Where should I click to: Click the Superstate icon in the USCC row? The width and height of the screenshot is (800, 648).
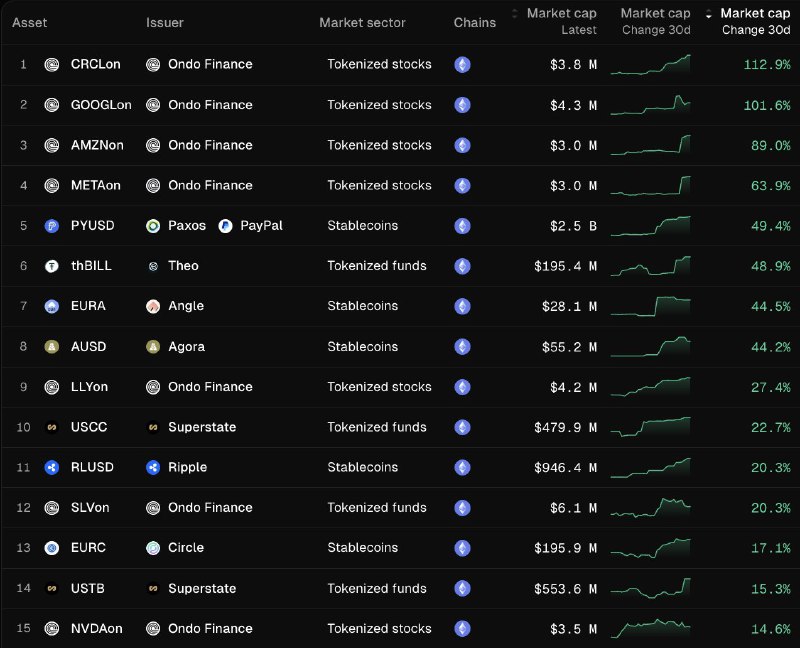[x=152, y=427]
